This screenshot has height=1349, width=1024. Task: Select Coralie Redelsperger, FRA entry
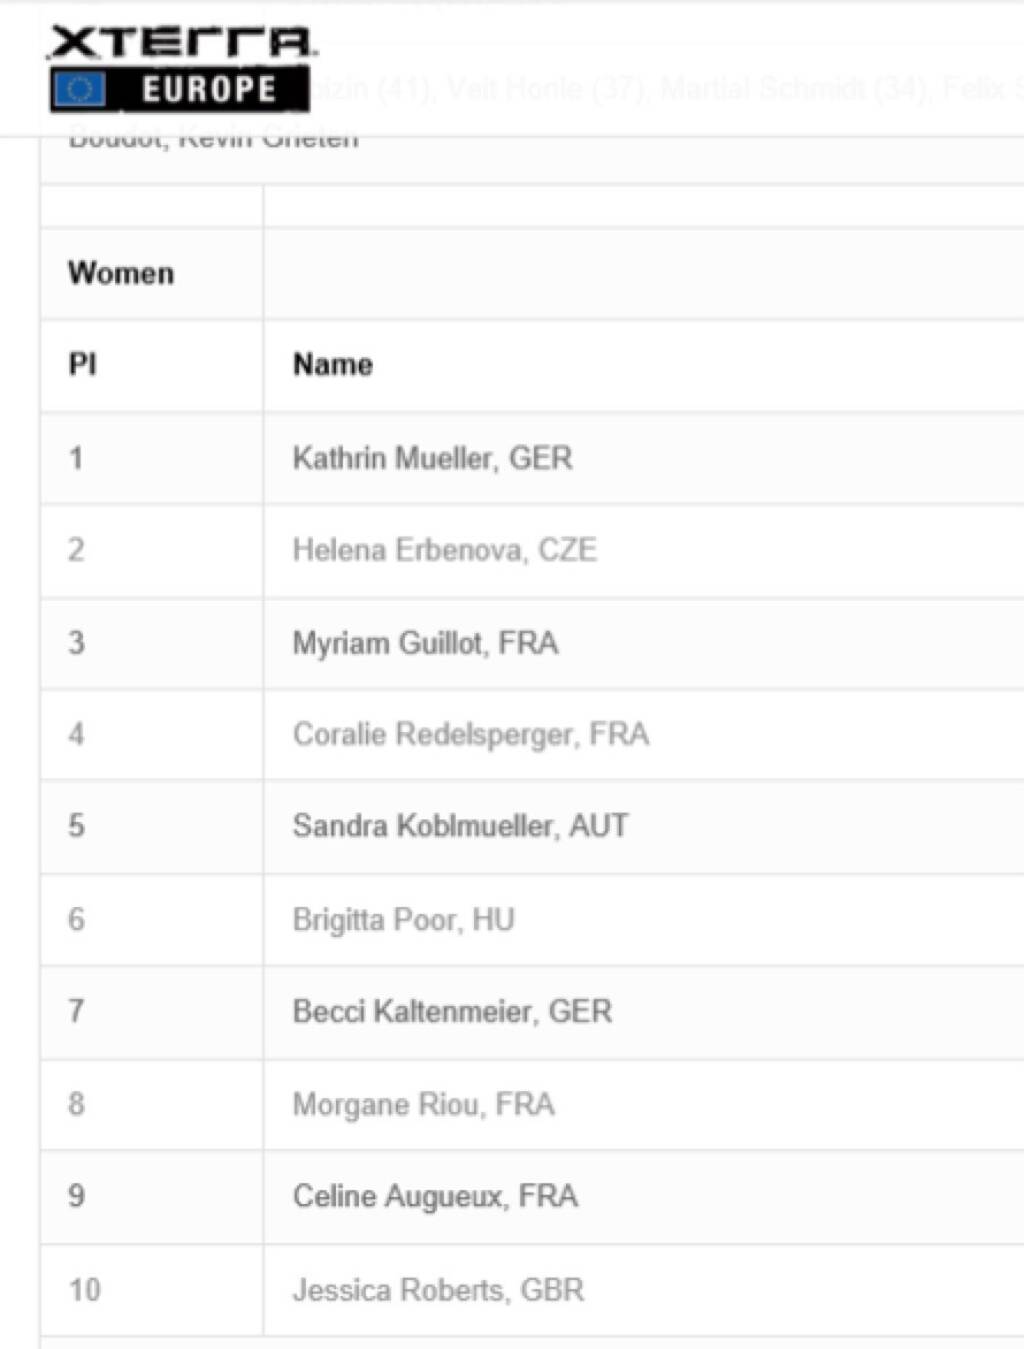coord(470,734)
